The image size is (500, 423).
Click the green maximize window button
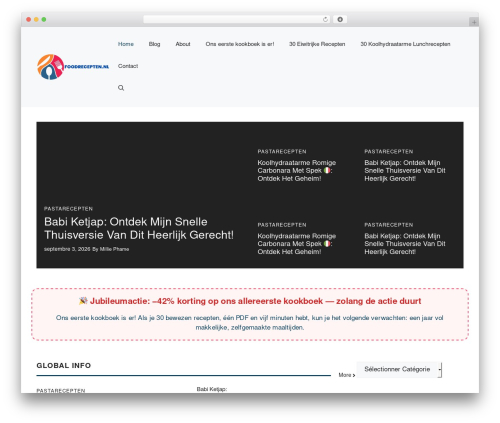pyautogui.click(x=44, y=19)
